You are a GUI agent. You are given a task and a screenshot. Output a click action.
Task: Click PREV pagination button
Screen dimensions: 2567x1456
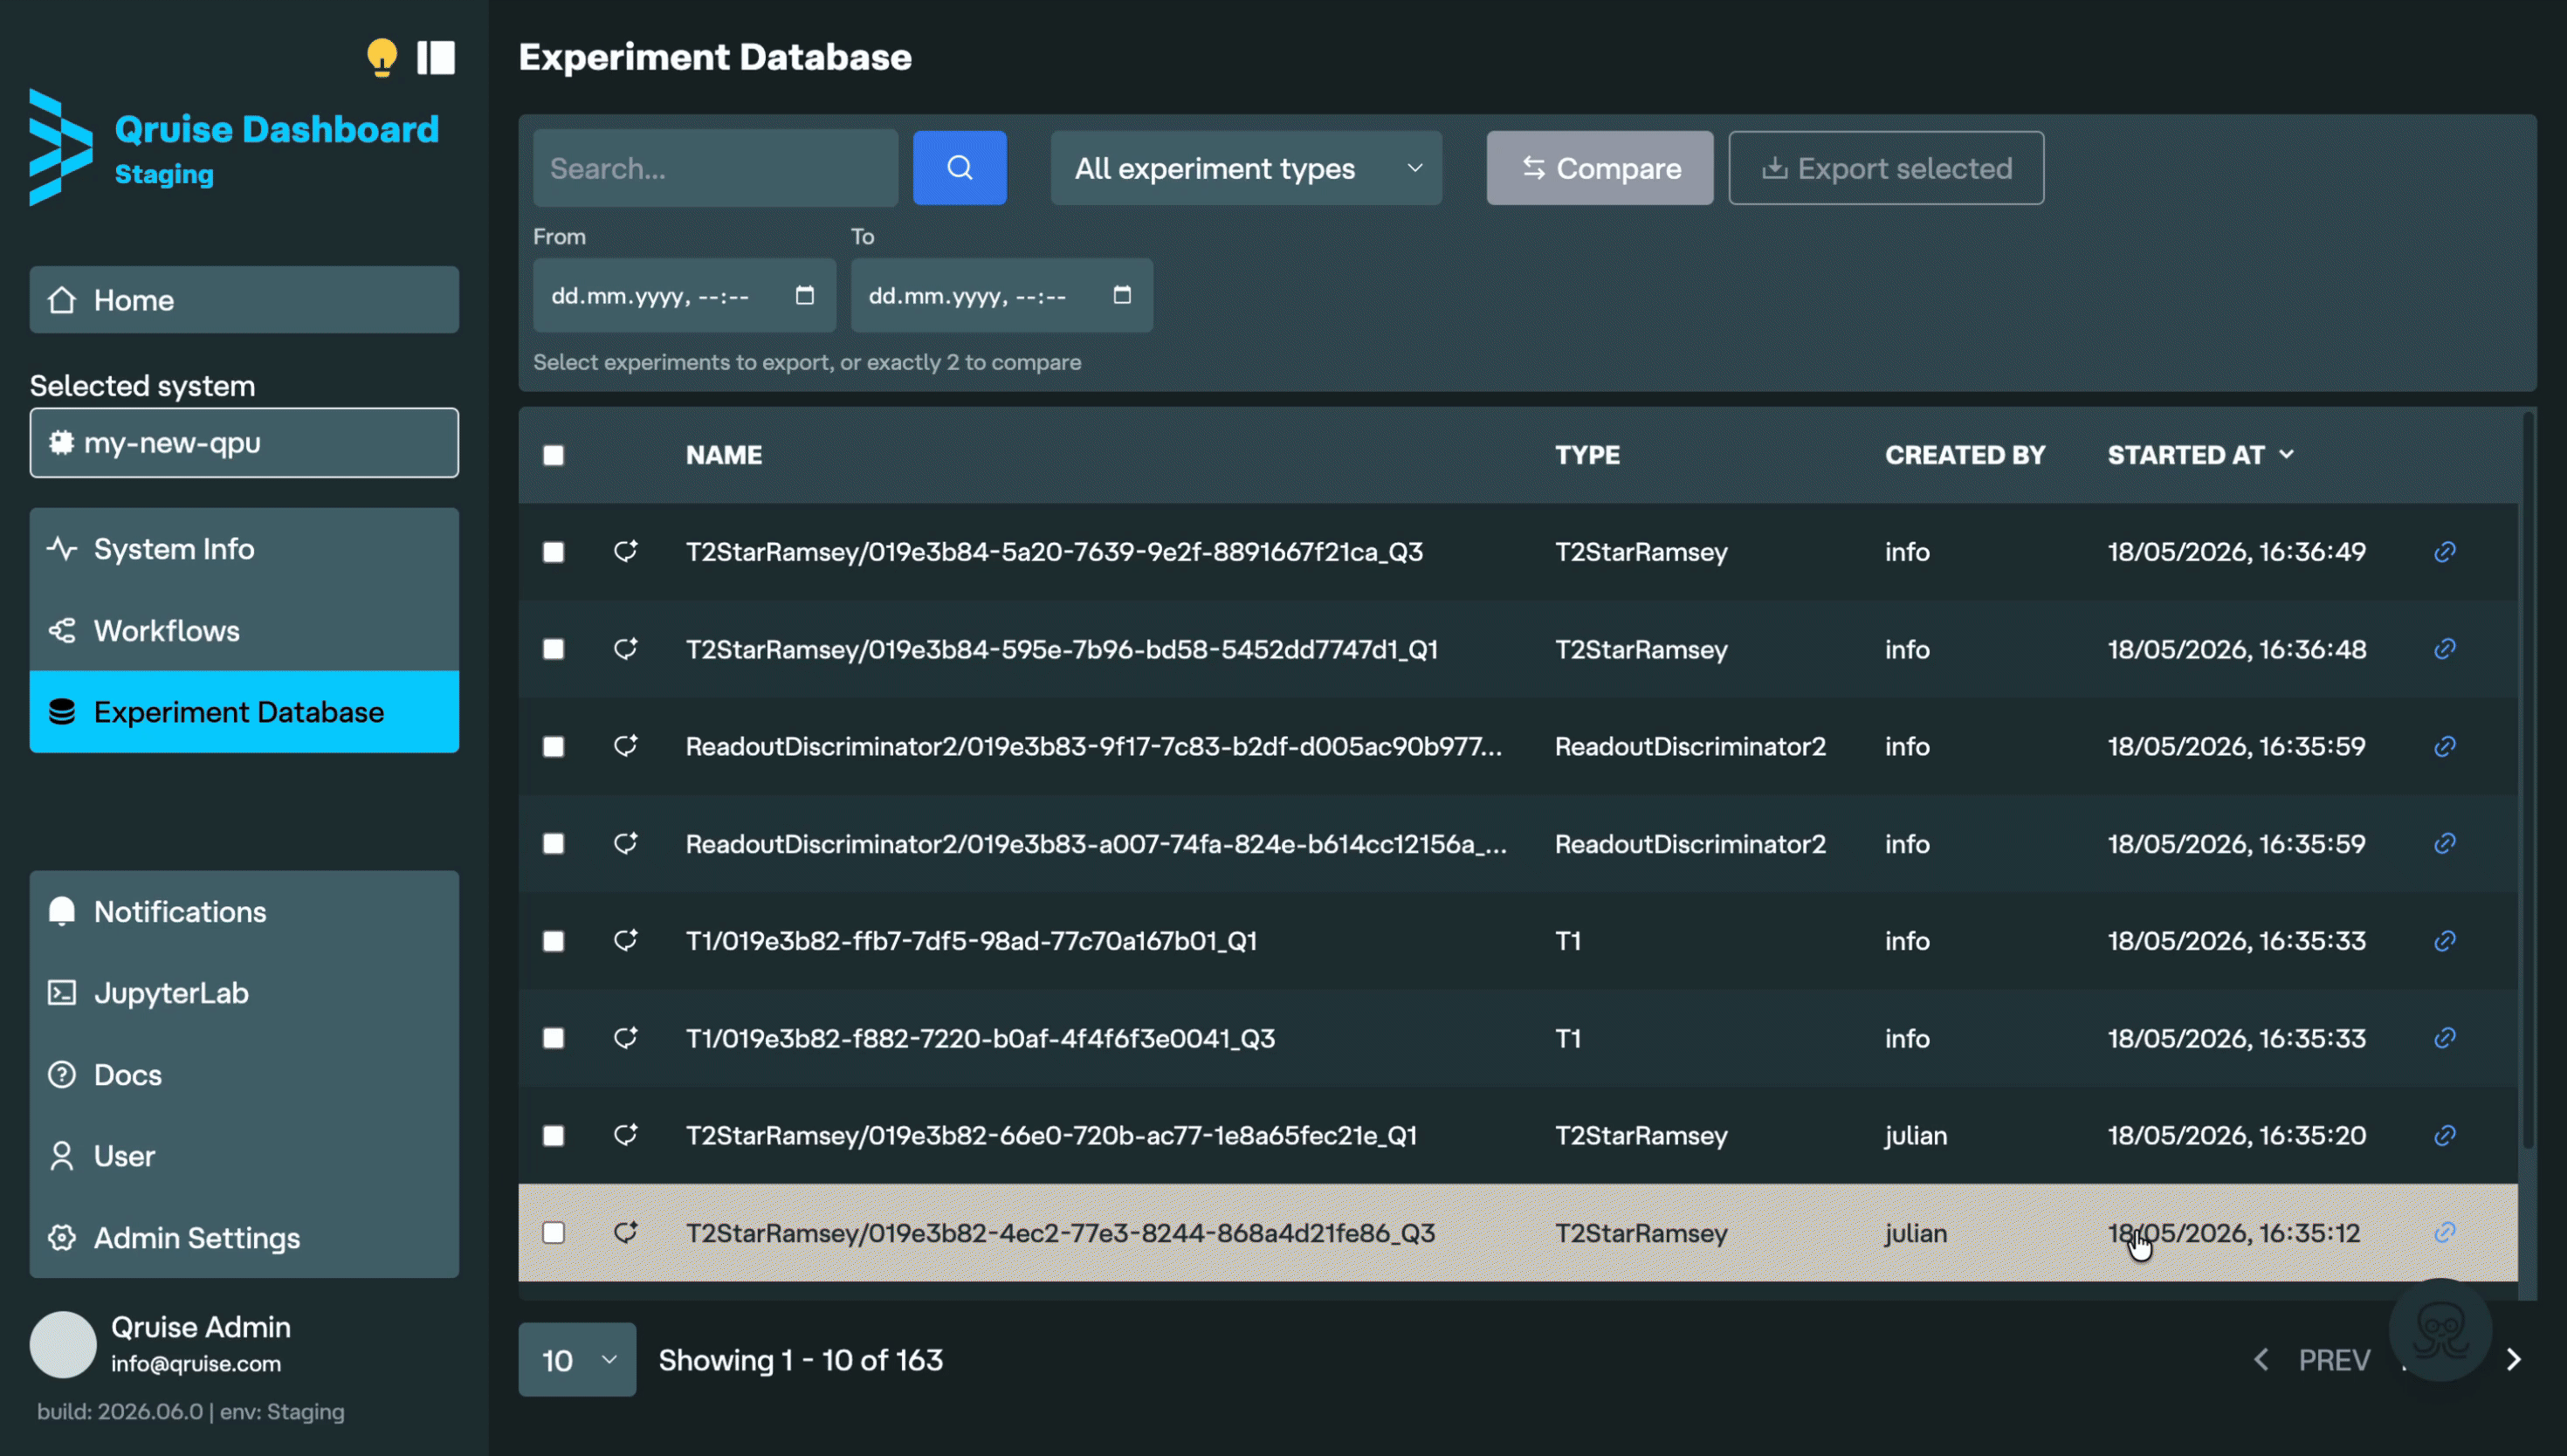pyautogui.click(x=2334, y=1360)
